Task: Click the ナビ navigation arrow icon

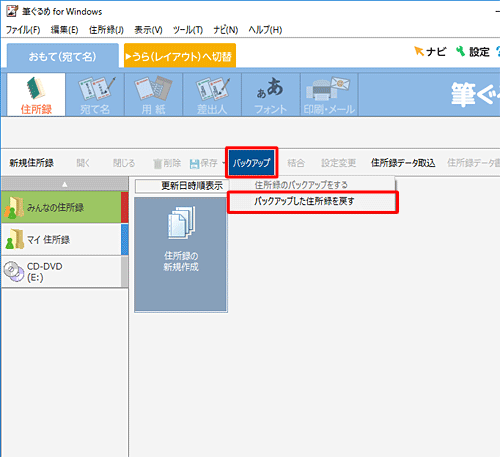Action: point(430,52)
